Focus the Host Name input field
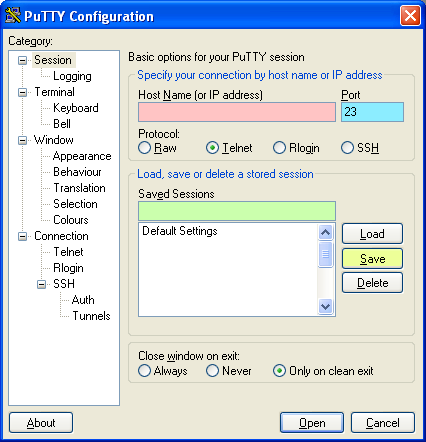 point(237,112)
